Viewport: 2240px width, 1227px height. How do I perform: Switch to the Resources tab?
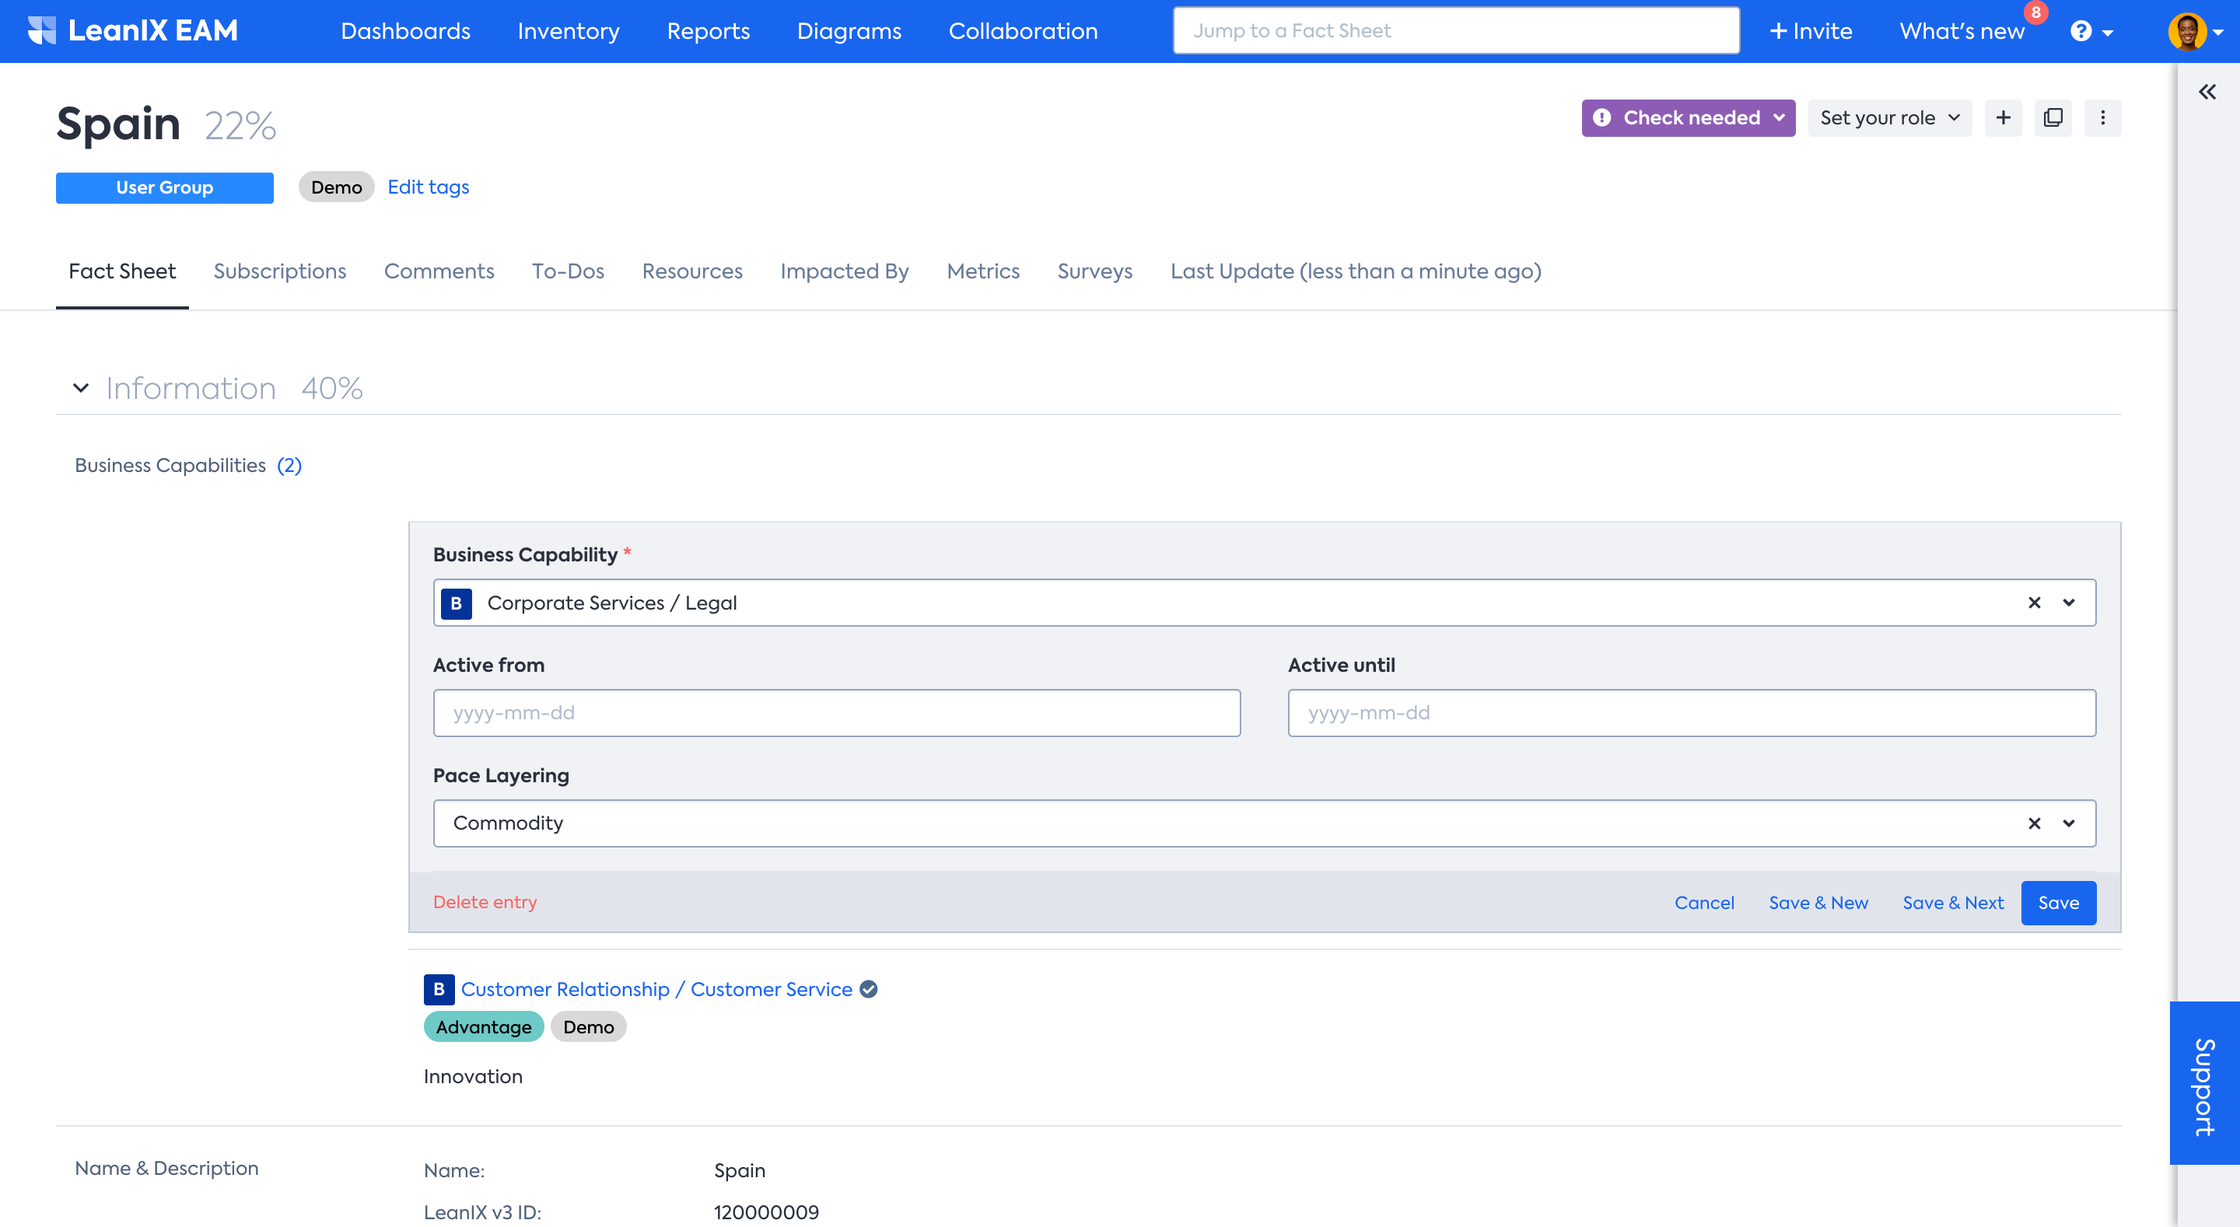tap(692, 271)
